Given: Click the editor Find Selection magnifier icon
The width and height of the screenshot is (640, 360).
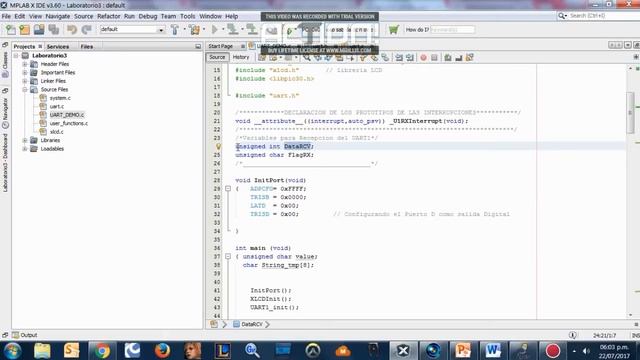Looking at the screenshot, I should pos(307,58).
